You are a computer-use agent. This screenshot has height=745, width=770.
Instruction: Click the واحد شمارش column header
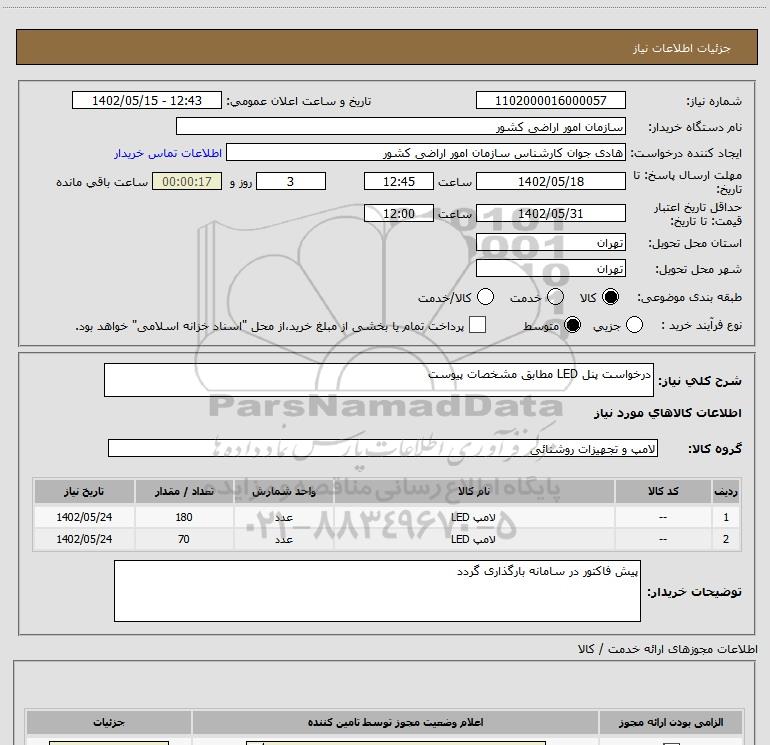pos(284,492)
